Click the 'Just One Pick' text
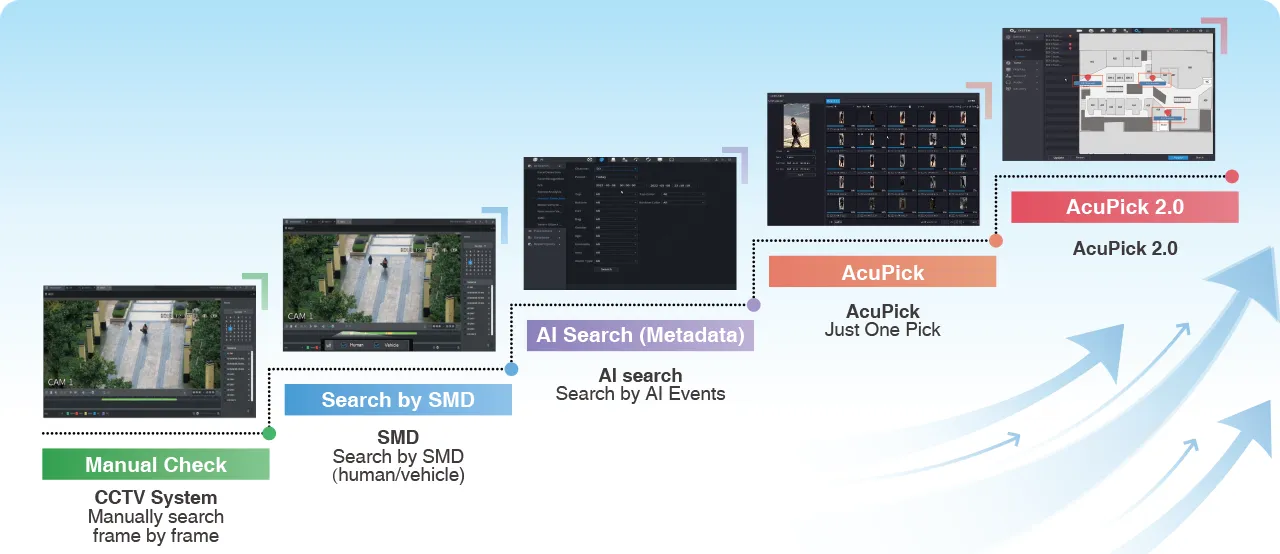 tap(883, 329)
